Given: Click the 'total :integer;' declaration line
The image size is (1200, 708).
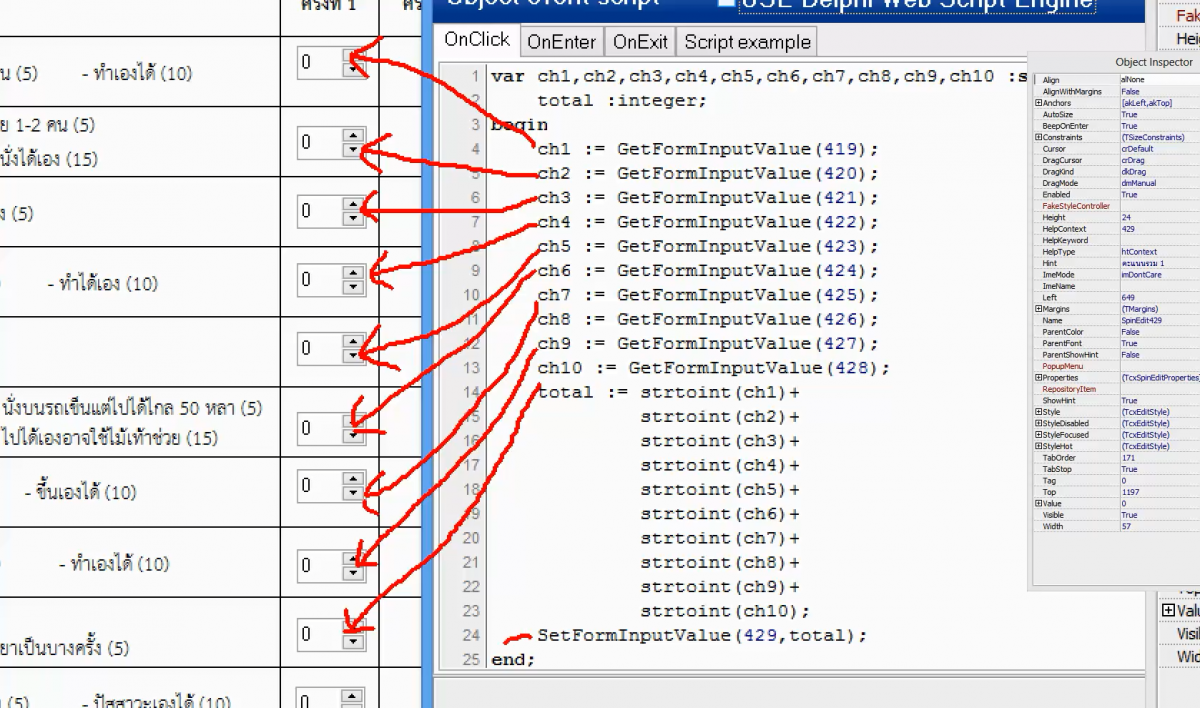Looking at the screenshot, I should click(622, 100).
